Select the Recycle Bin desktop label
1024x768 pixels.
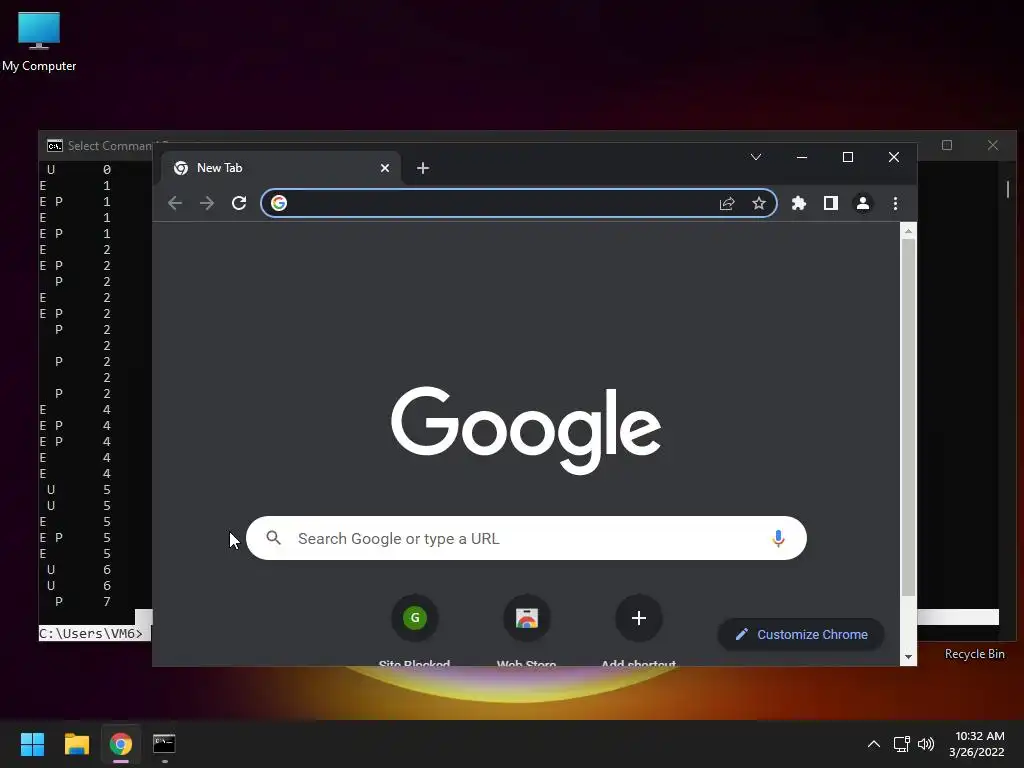pyautogui.click(x=974, y=654)
